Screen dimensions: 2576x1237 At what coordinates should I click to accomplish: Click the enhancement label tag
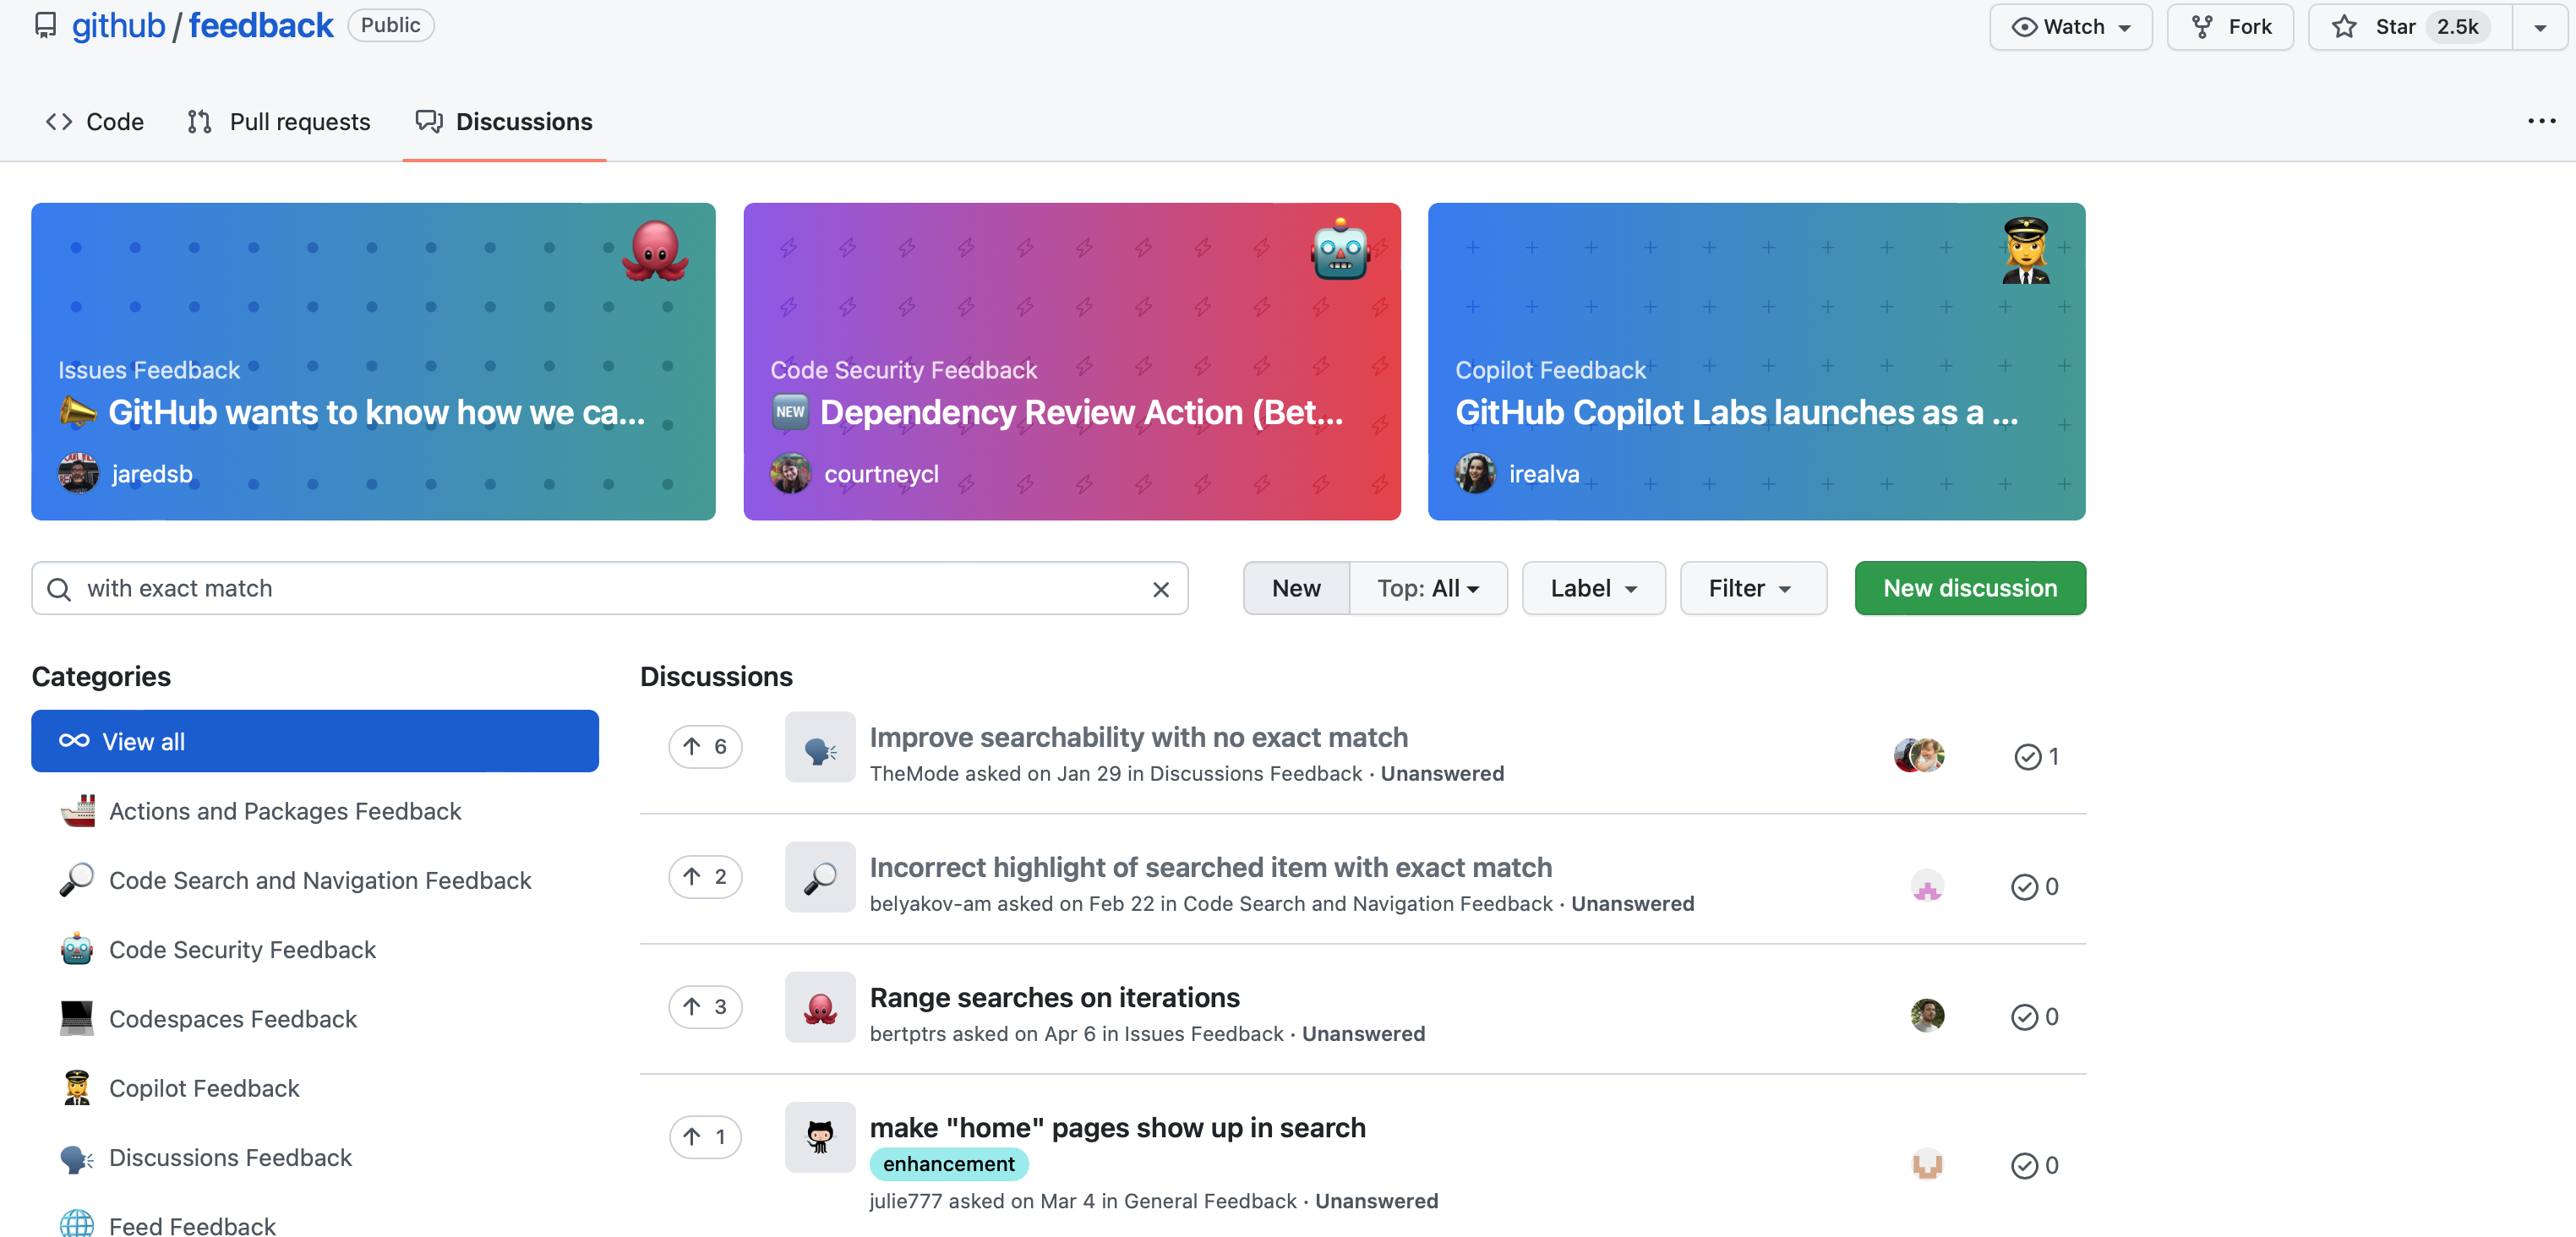click(x=948, y=1164)
